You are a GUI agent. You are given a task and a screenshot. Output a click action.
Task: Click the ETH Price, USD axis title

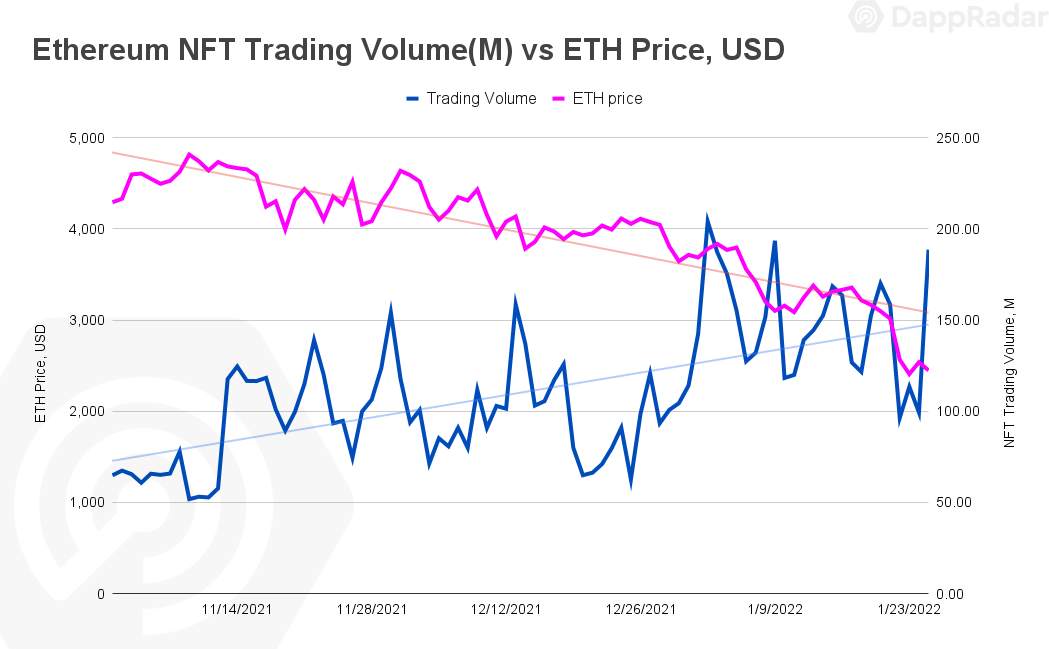(x=41, y=373)
